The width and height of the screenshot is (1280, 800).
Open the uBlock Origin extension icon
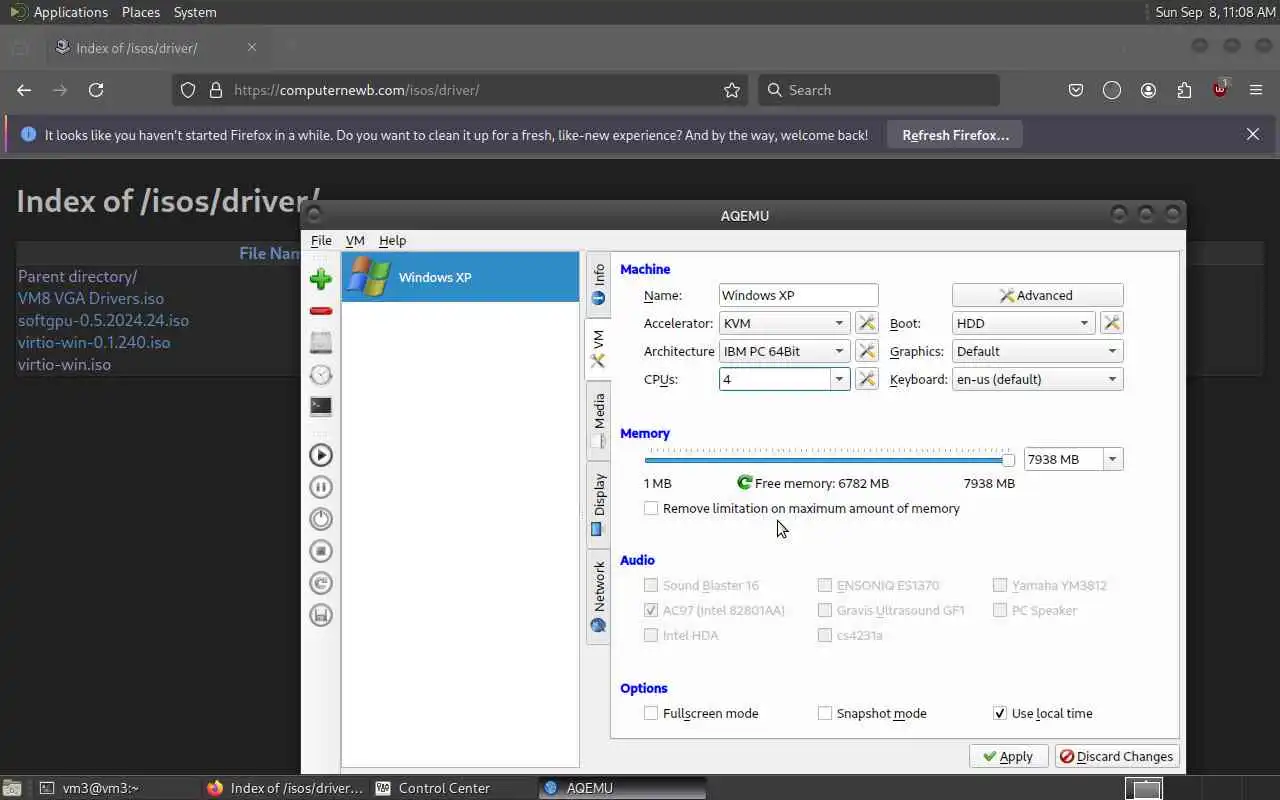point(1220,90)
